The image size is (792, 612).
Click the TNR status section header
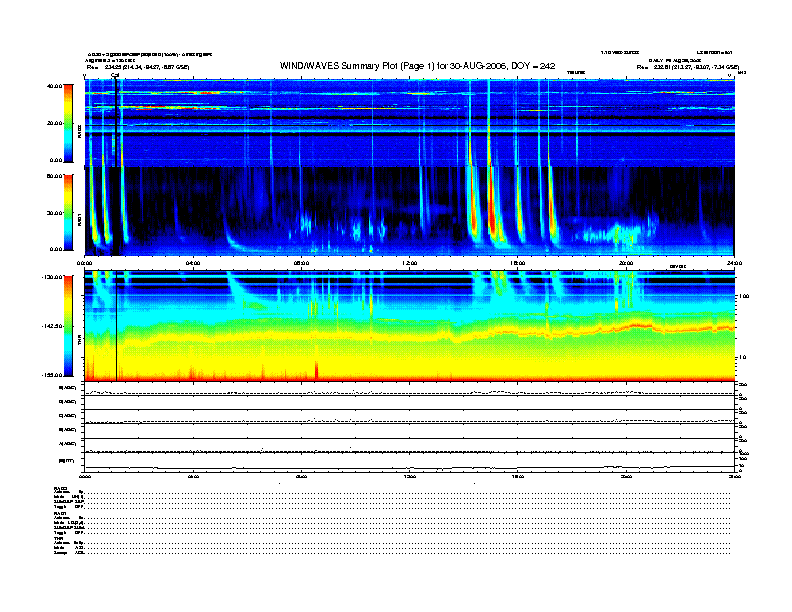tap(57, 538)
